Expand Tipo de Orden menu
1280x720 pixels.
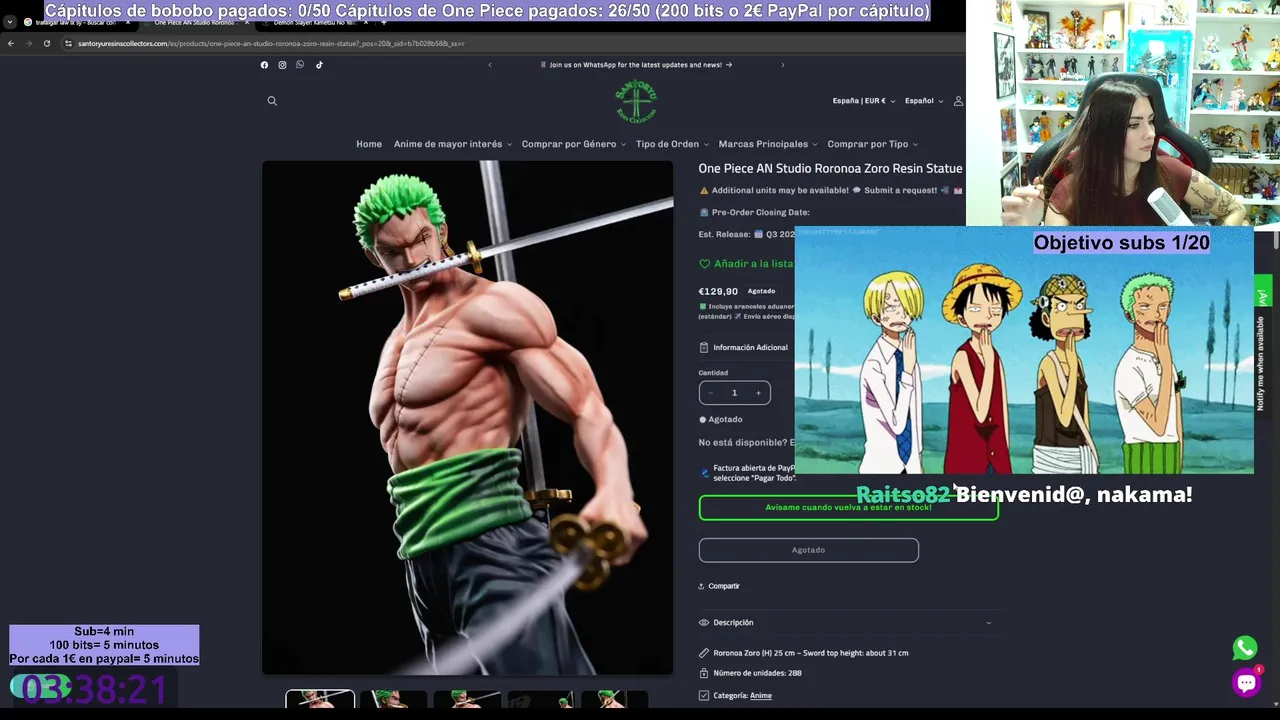[x=672, y=144]
